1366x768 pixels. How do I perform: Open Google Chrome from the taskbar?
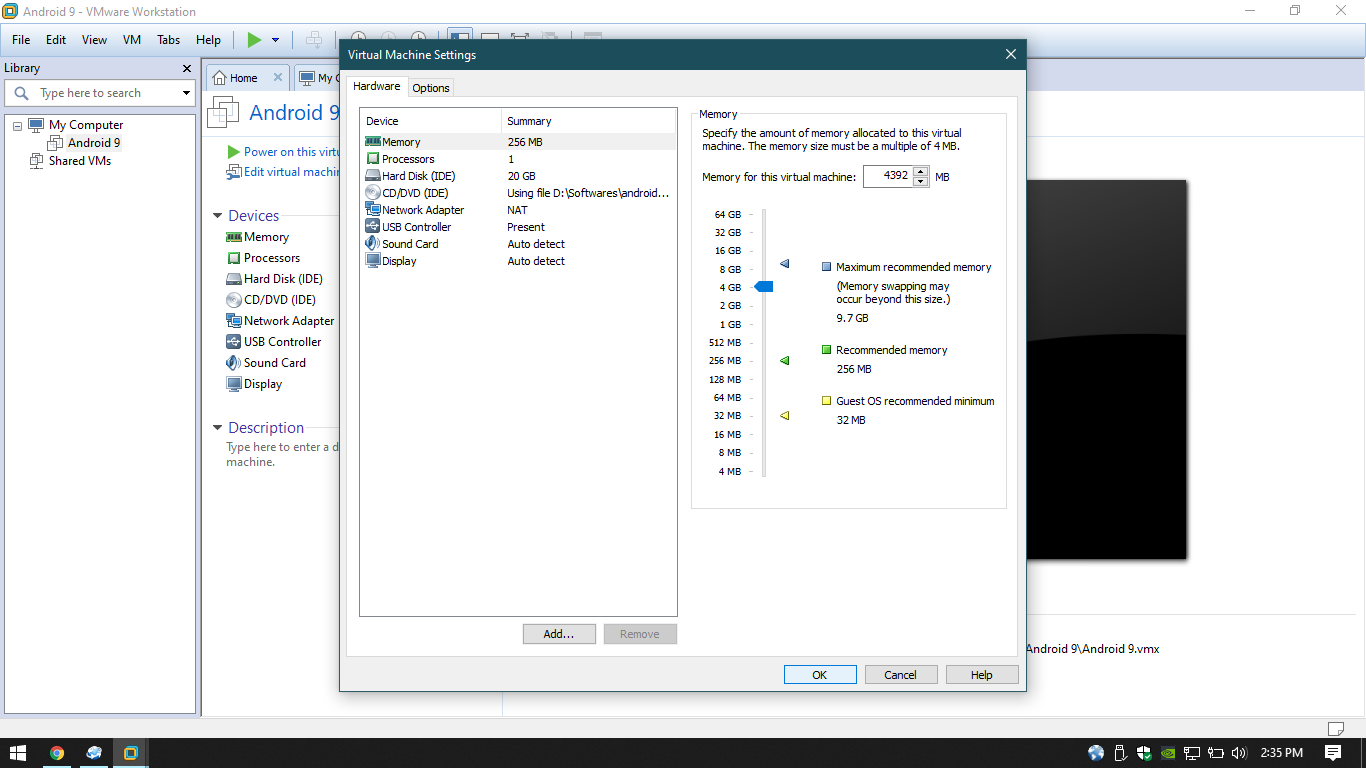pyautogui.click(x=58, y=752)
